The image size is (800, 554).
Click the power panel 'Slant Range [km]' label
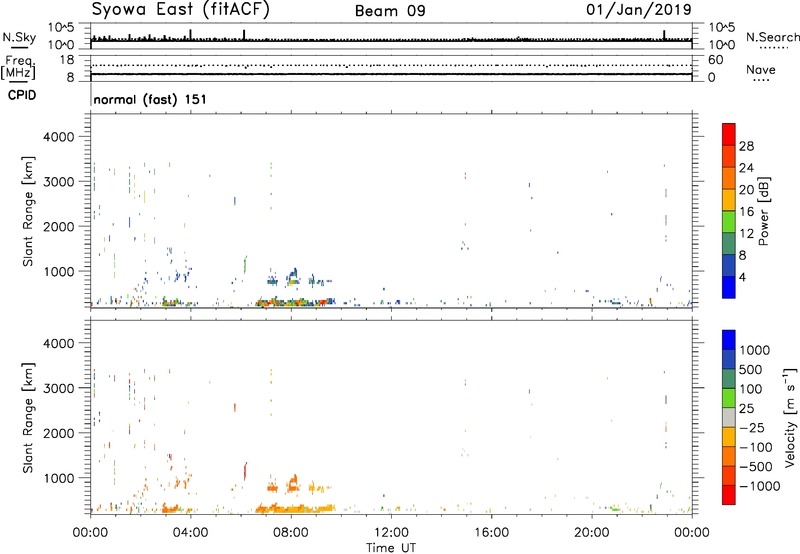coord(28,211)
